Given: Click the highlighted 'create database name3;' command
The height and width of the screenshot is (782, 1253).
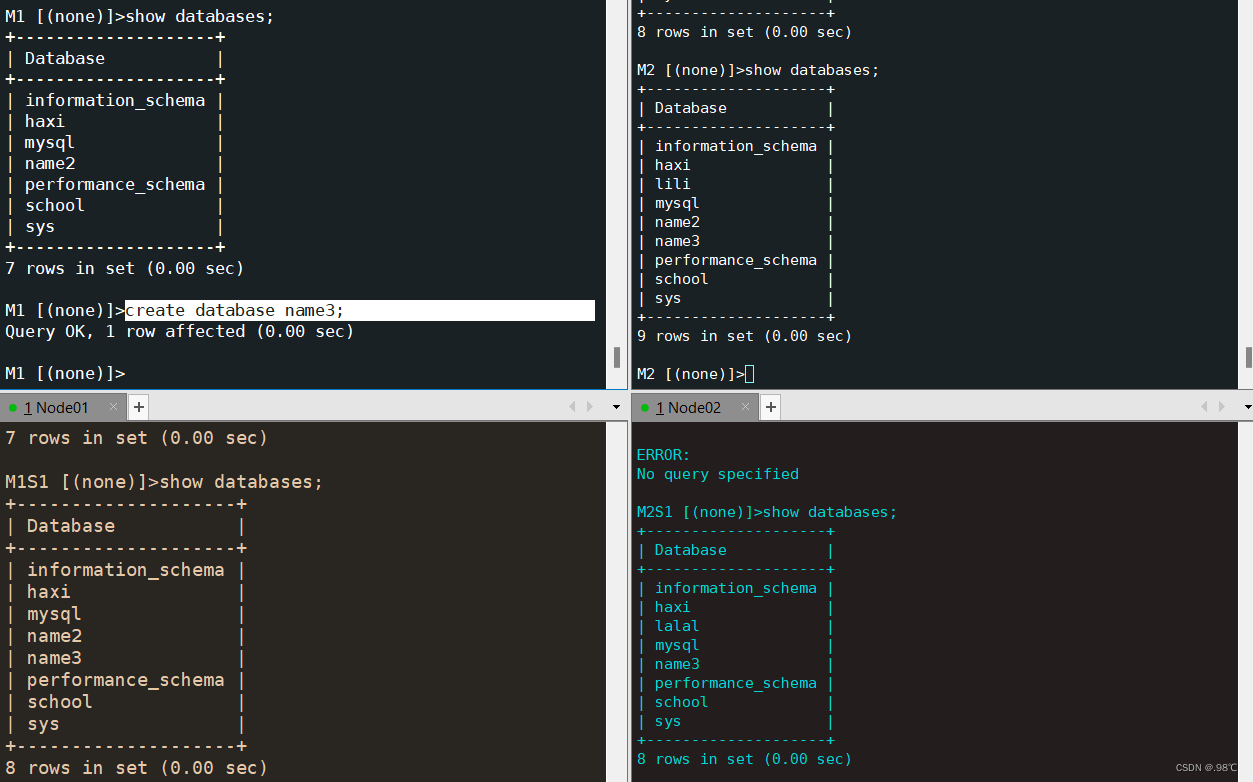Looking at the screenshot, I should 234,310.
